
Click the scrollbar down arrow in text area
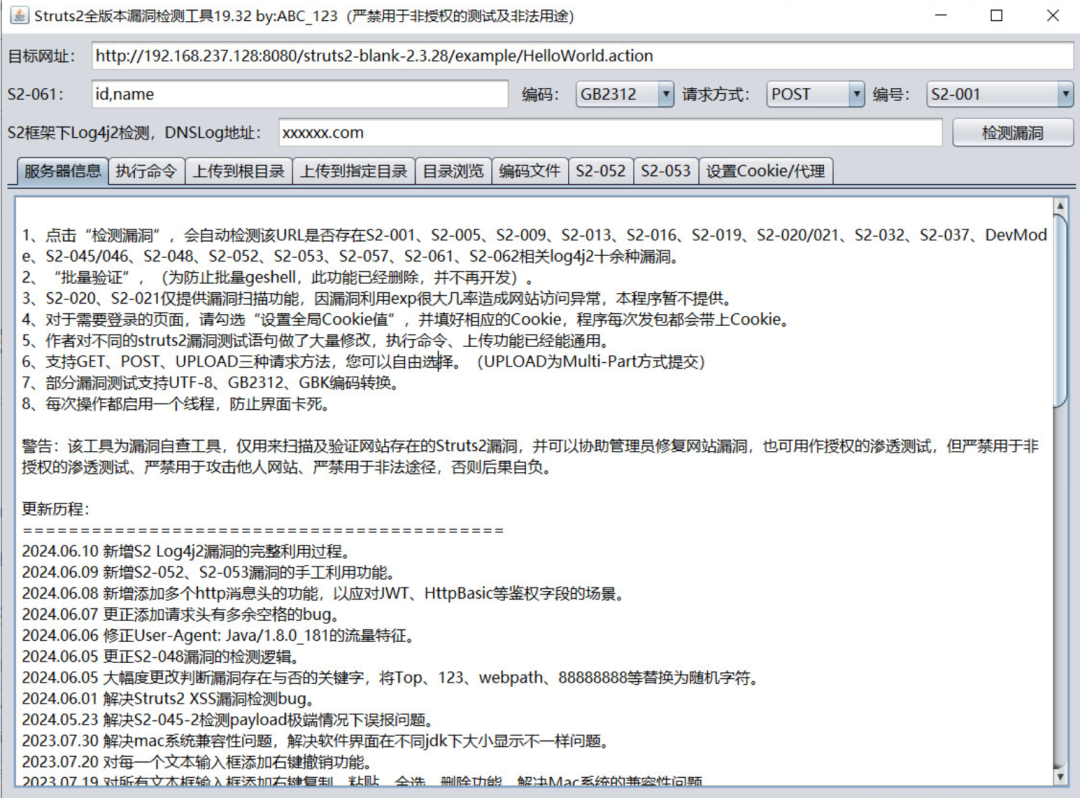[1060, 777]
